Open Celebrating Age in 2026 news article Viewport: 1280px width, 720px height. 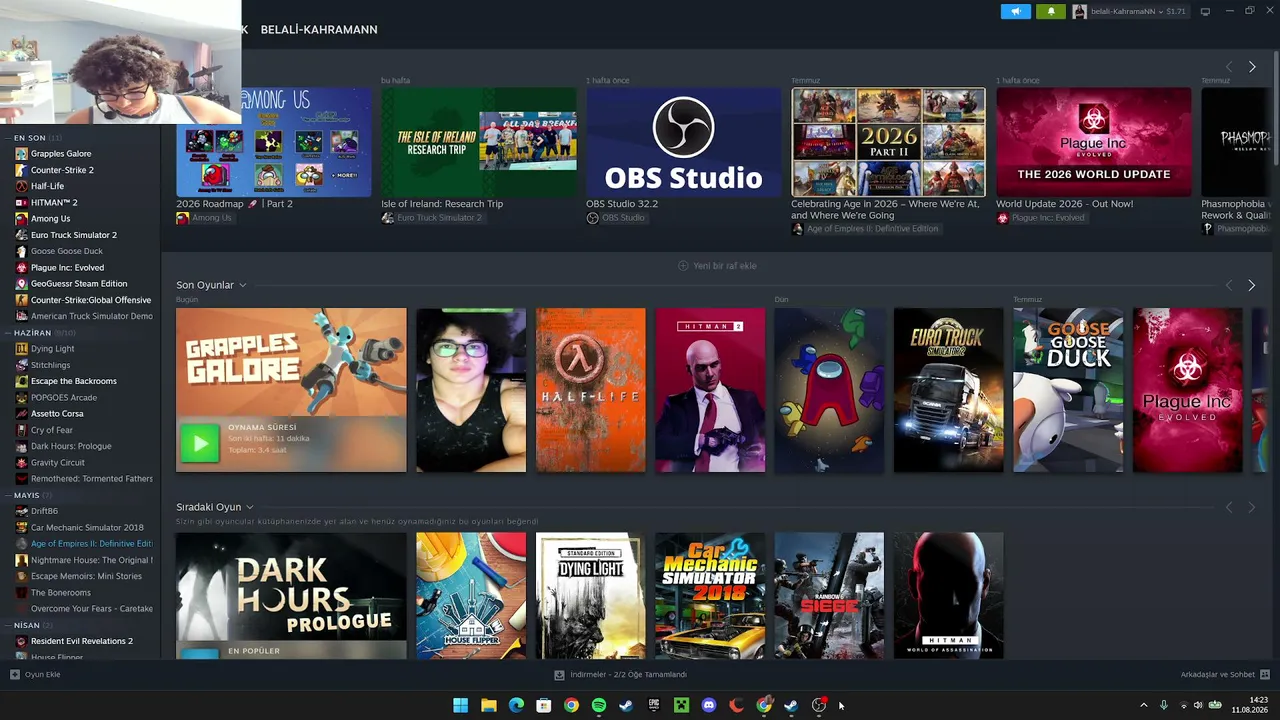coord(888,142)
